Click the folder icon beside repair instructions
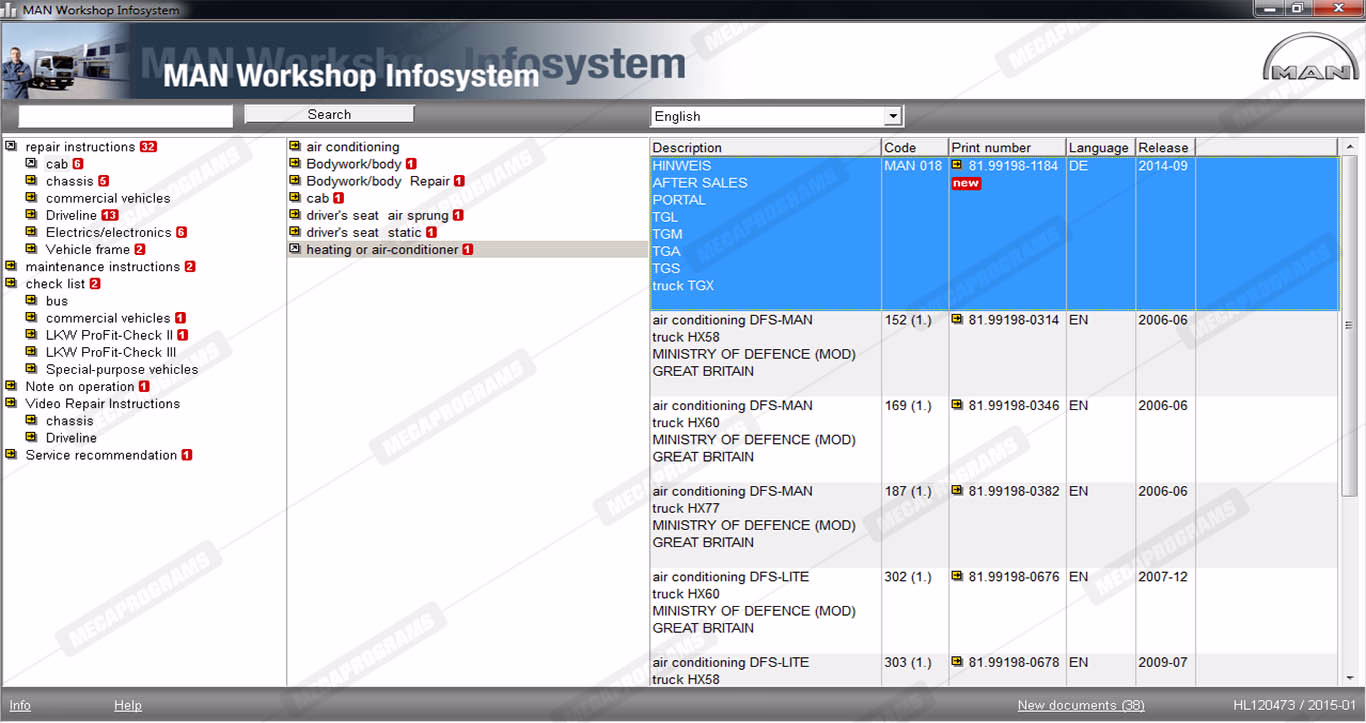The image size is (1366, 723). coord(11,146)
